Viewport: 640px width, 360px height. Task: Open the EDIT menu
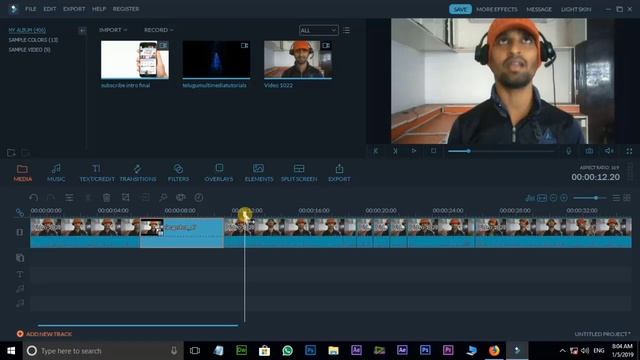[x=50, y=9]
